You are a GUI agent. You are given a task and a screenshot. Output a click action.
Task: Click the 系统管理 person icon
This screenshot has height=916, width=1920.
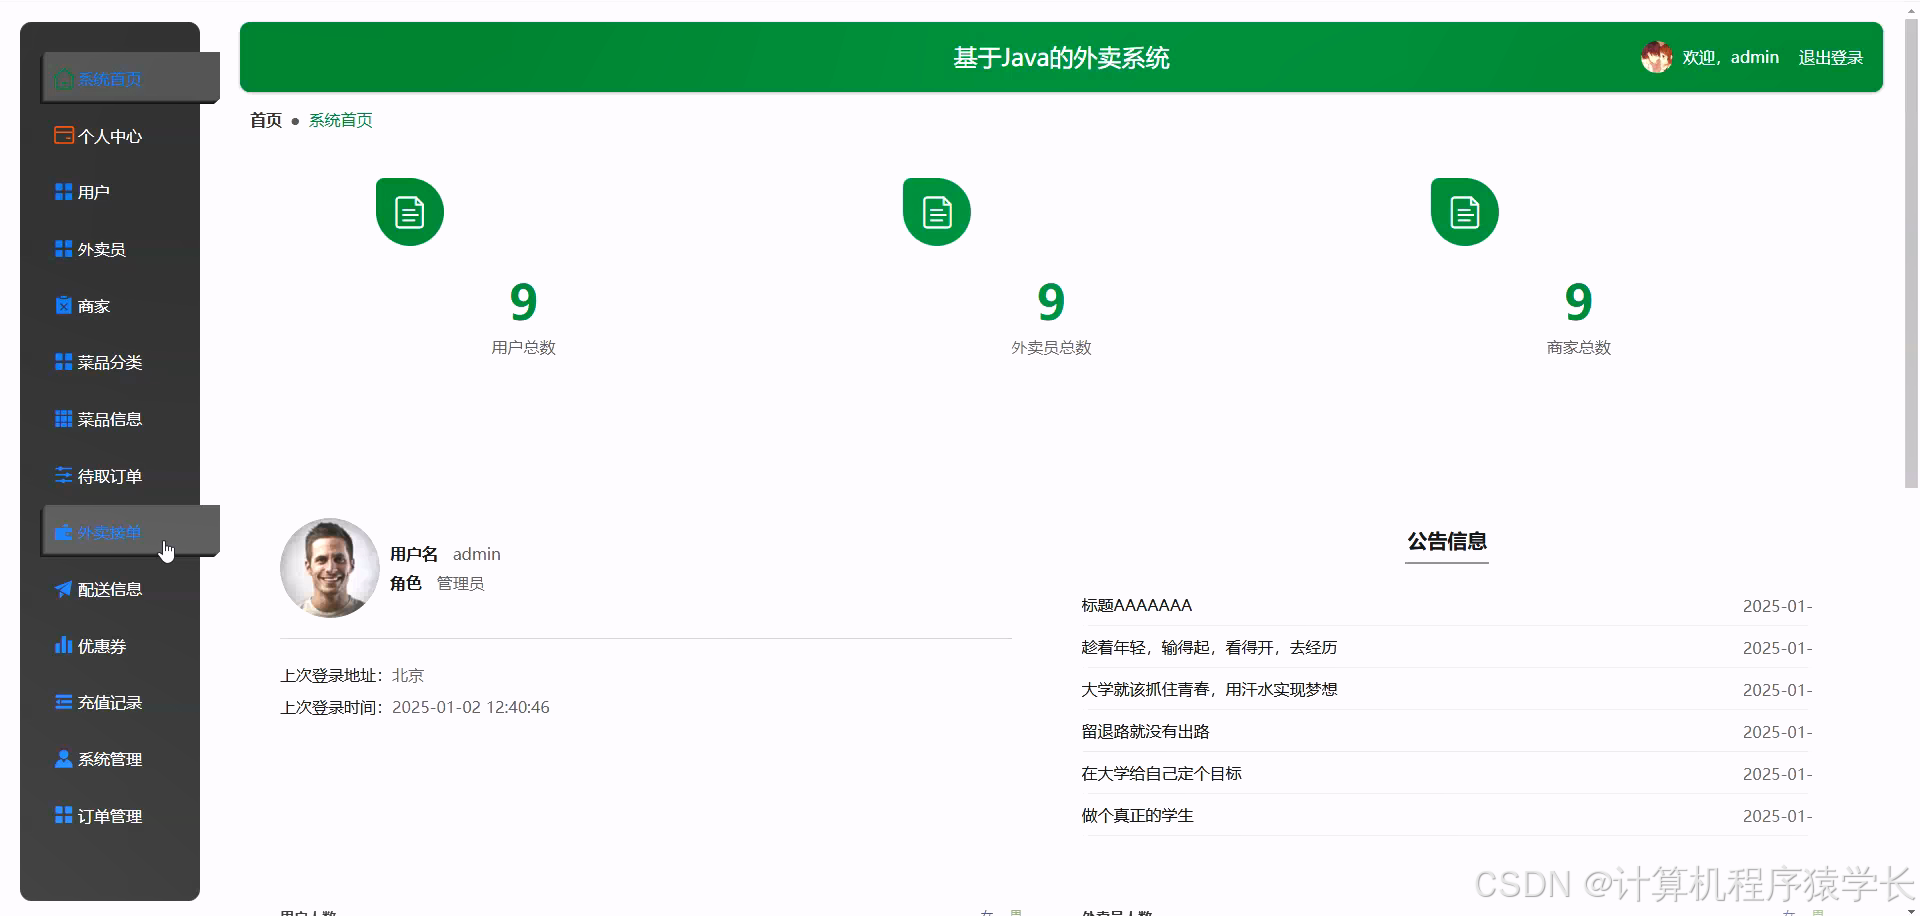(x=63, y=758)
